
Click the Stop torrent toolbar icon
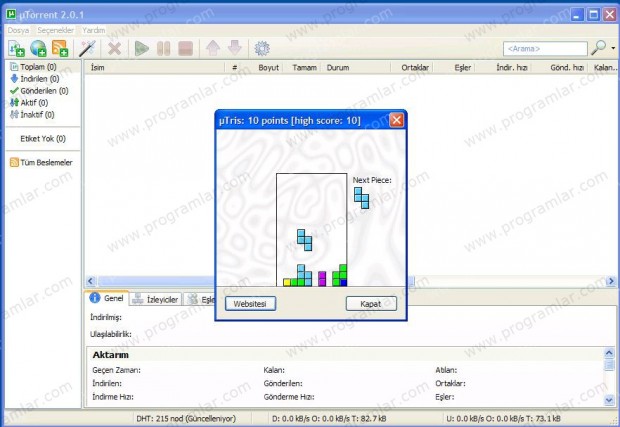pos(185,47)
